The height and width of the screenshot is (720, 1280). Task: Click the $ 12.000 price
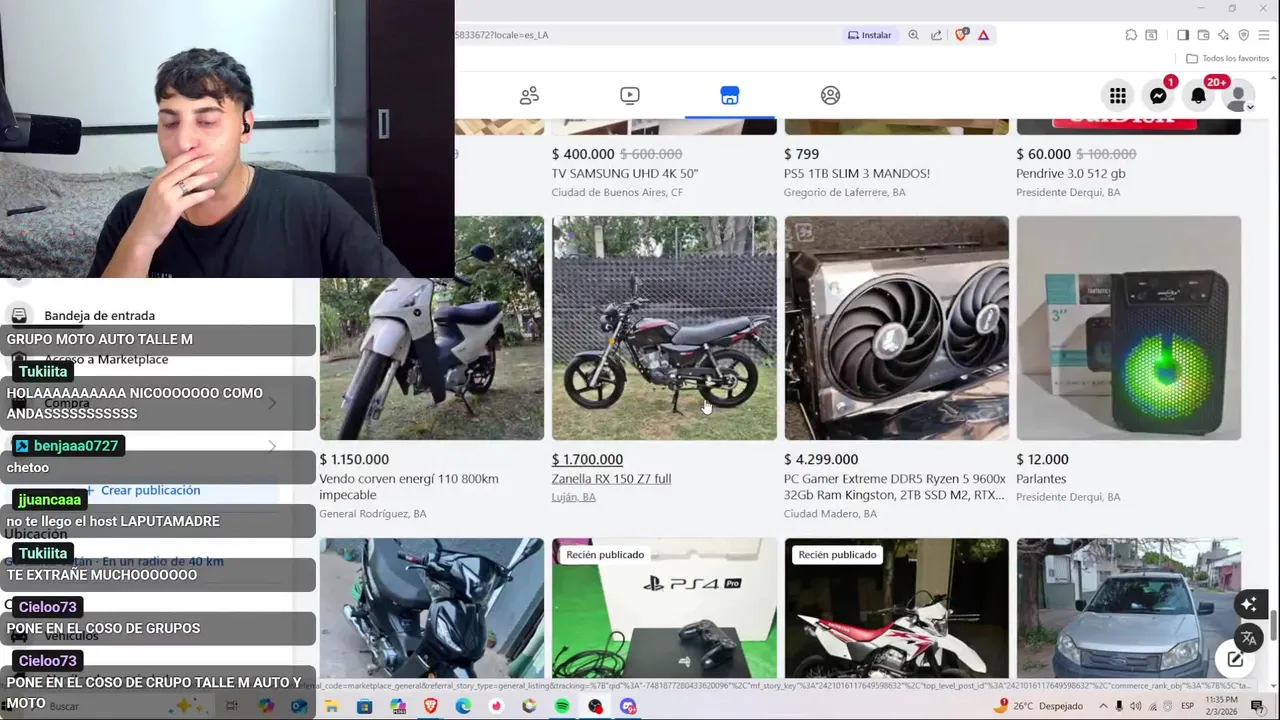(x=1043, y=460)
